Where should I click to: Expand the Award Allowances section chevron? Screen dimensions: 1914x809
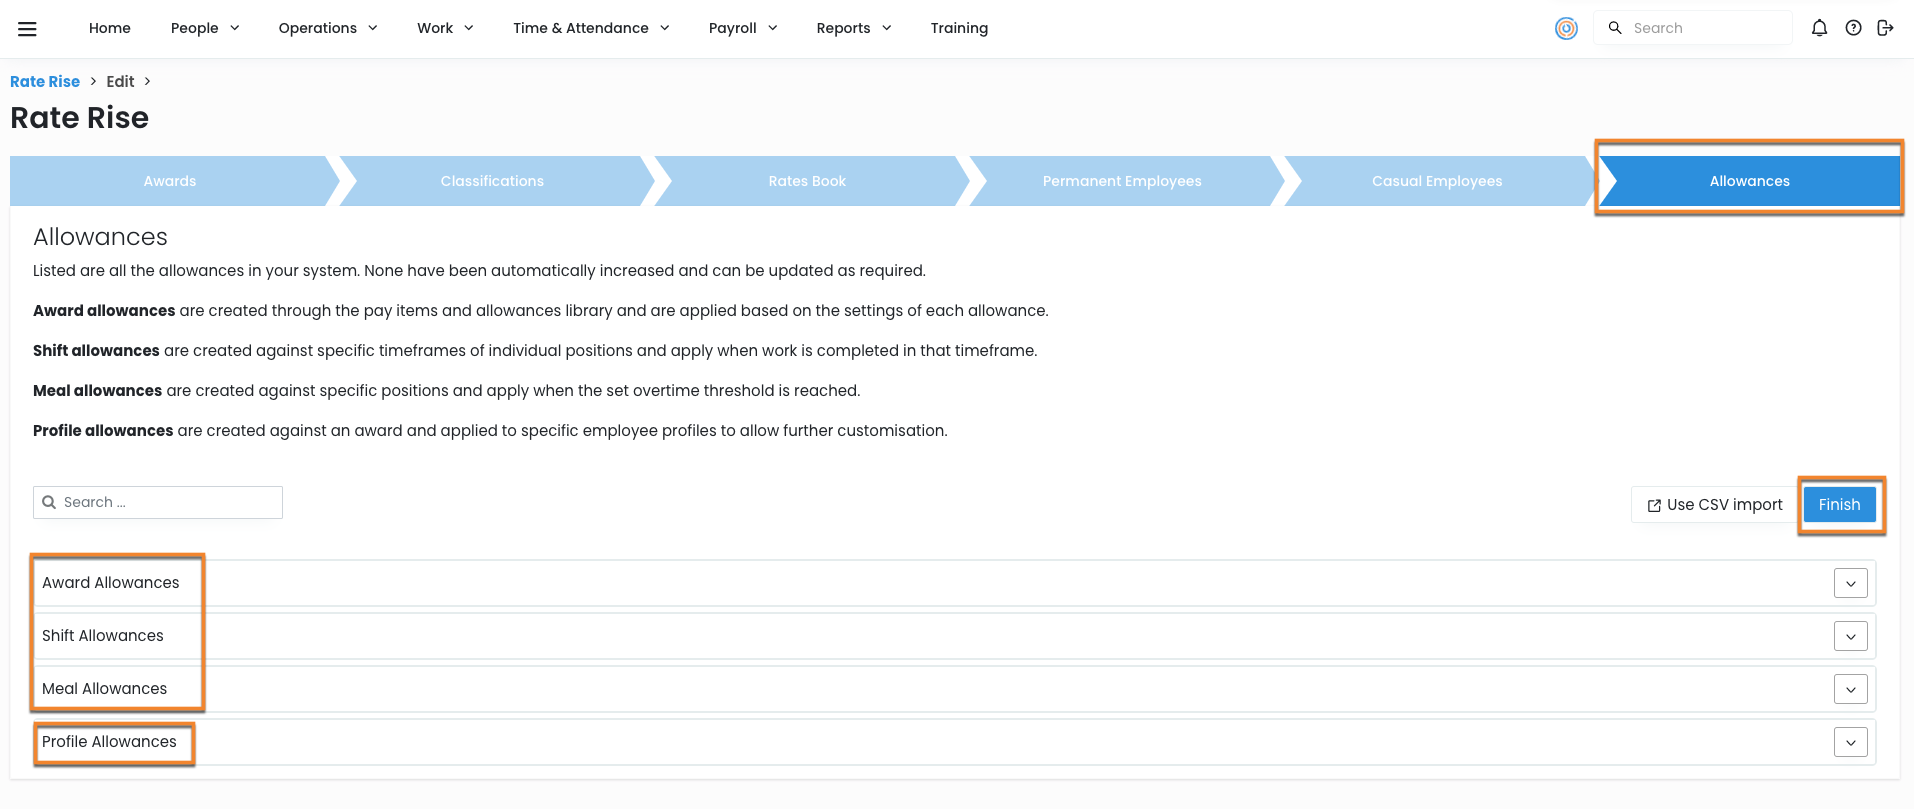pyautogui.click(x=1850, y=584)
